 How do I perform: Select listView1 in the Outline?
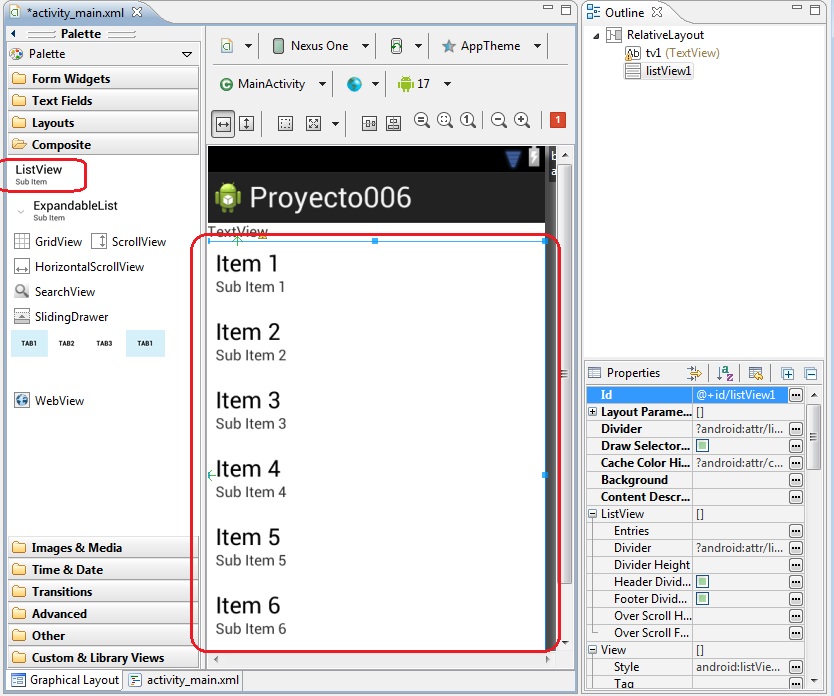(x=658, y=71)
